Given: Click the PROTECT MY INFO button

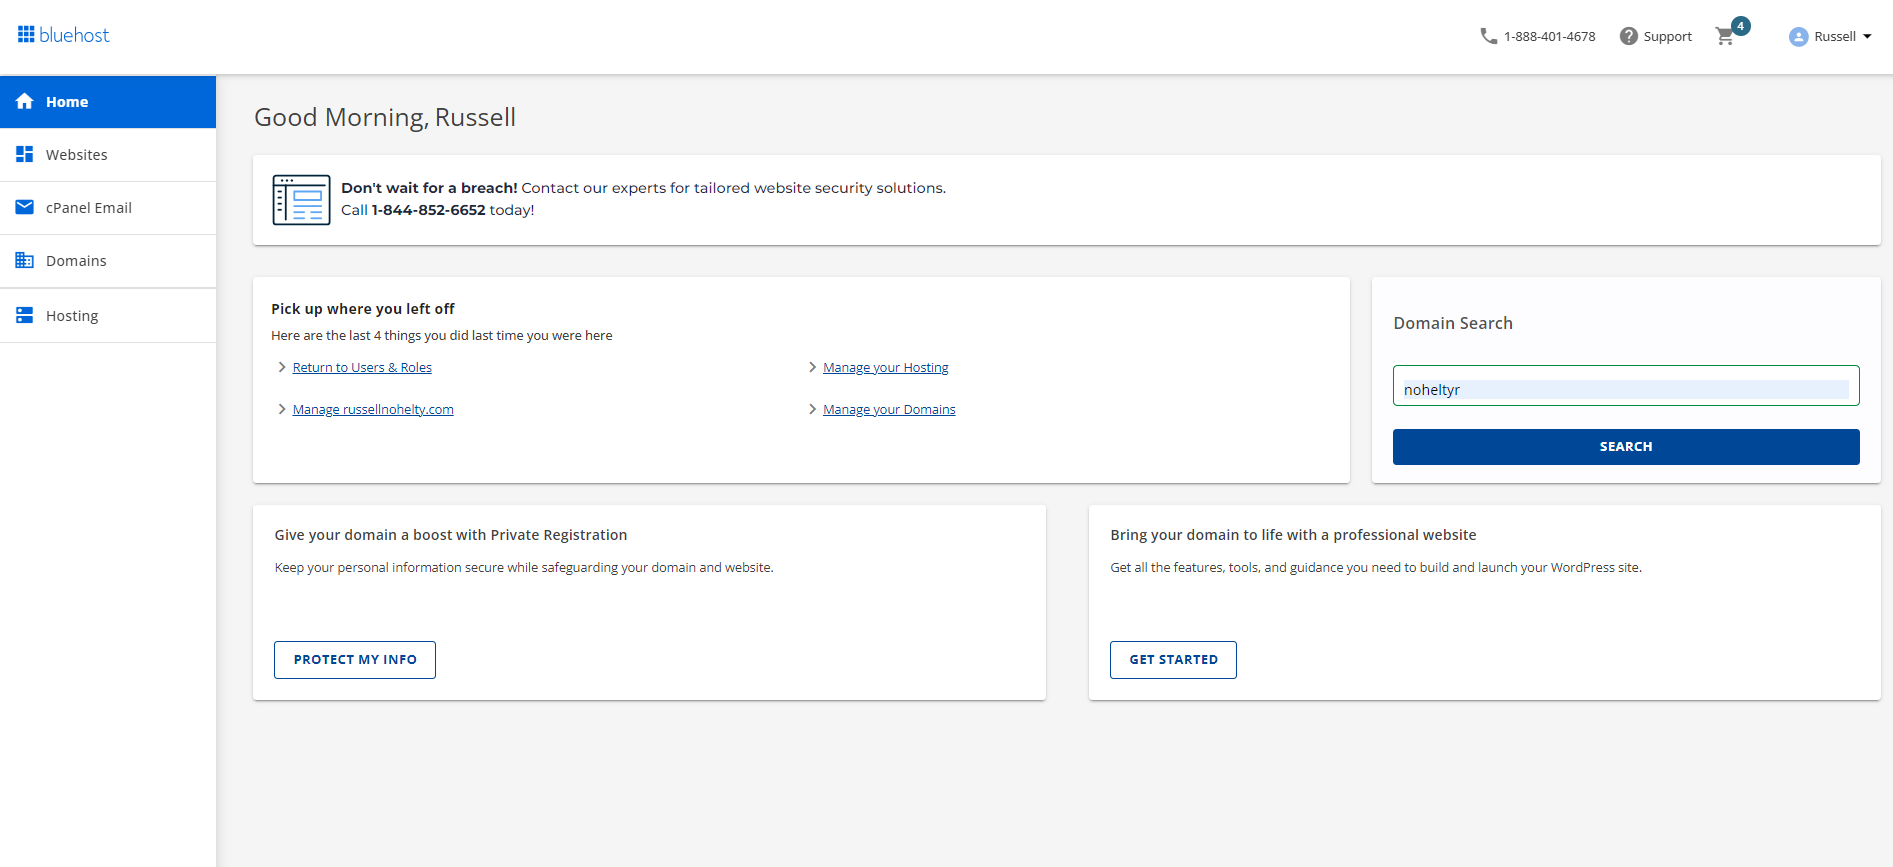Looking at the screenshot, I should 355,660.
